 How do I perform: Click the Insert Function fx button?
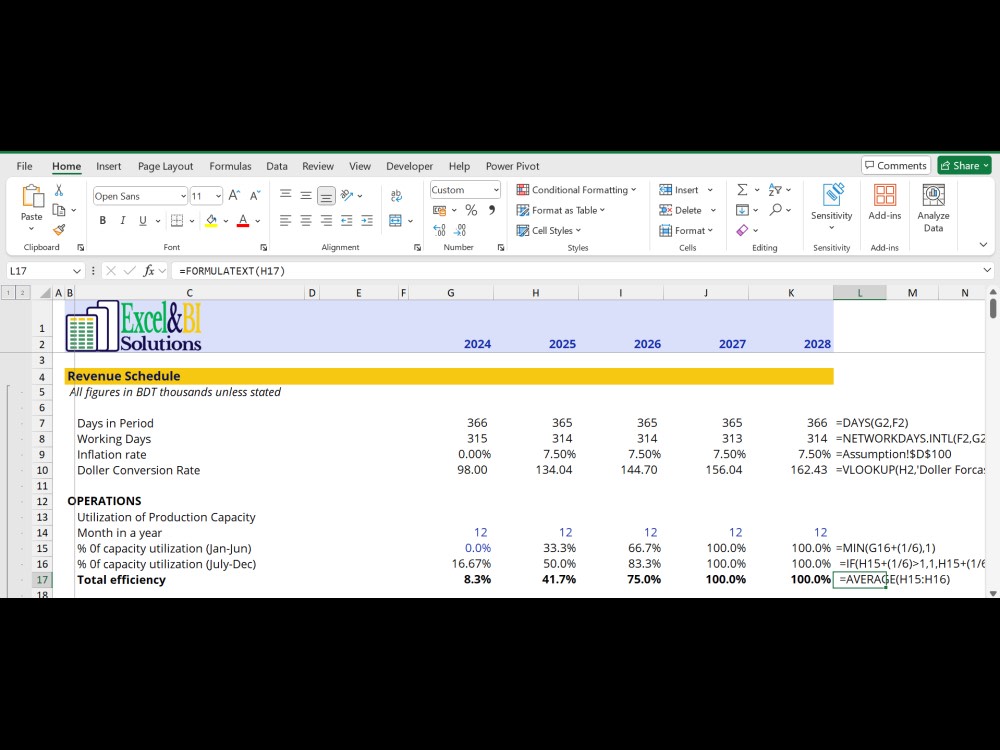tap(149, 270)
